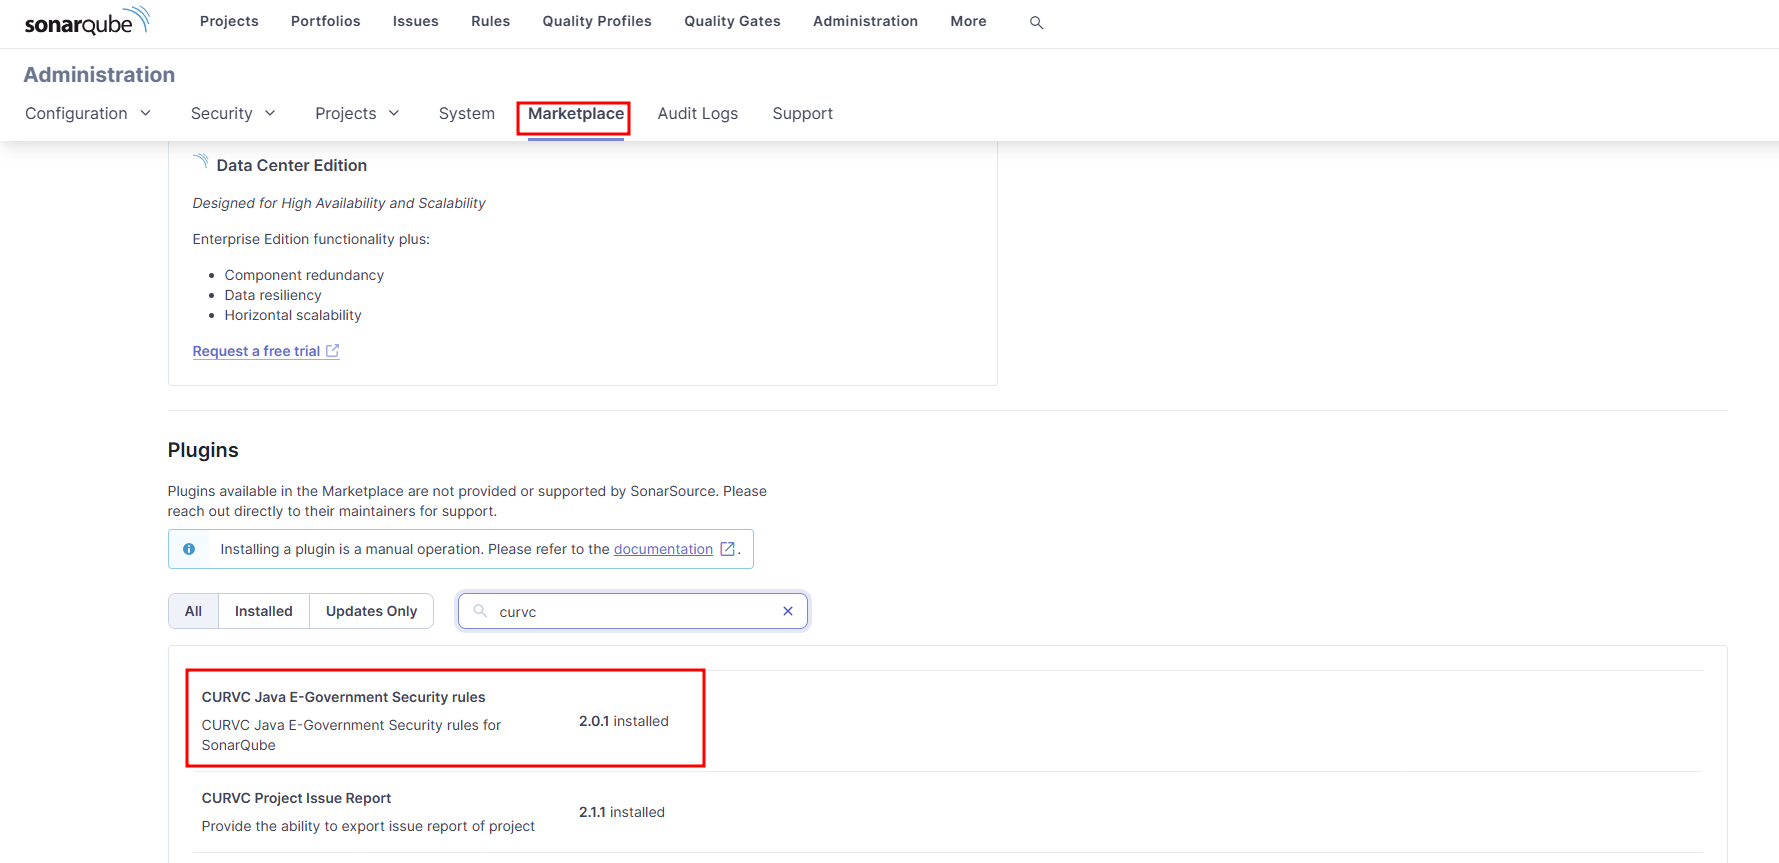Click the blue info icon in the install notice
The width and height of the screenshot is (1779, 863).
189,549
